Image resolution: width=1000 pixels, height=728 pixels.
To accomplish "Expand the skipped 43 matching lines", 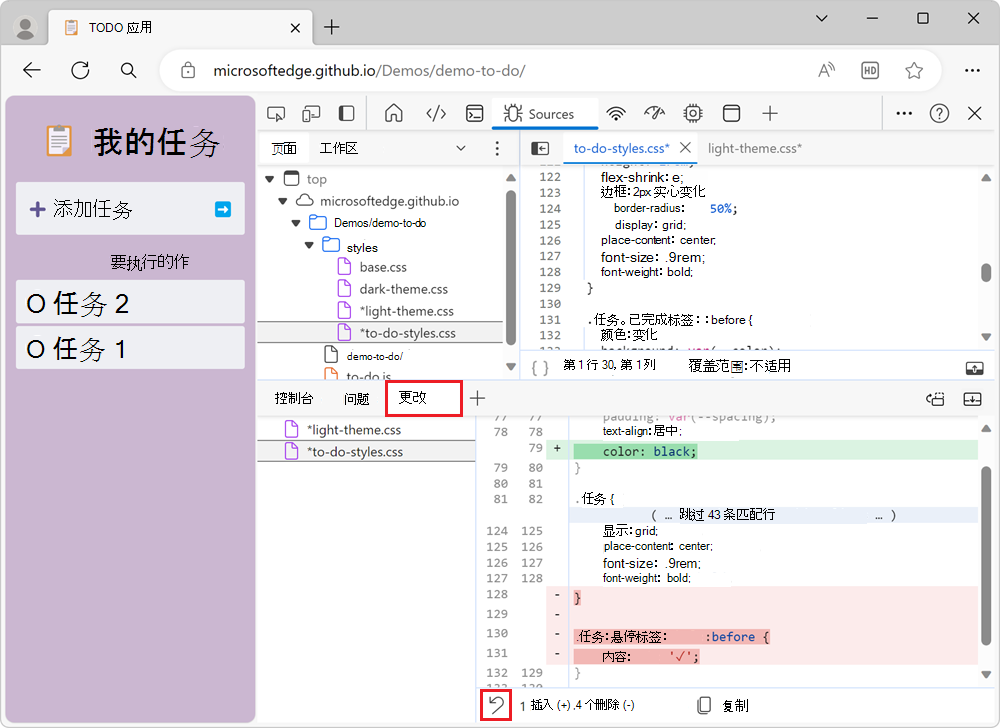I will (x=773, y=515).
